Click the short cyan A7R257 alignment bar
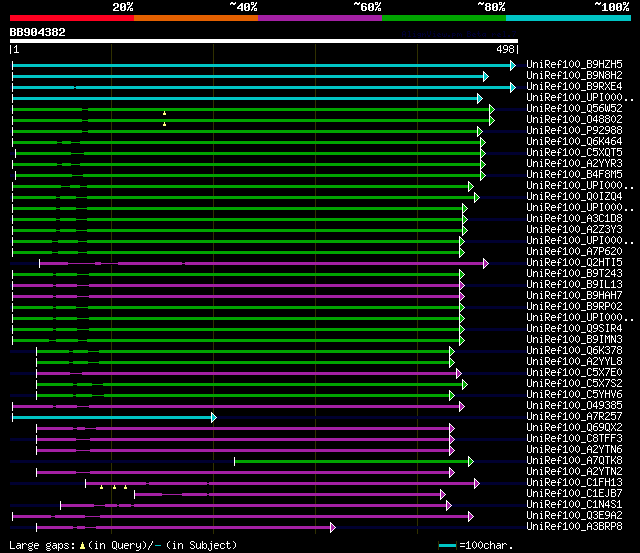 pos(112,418)
